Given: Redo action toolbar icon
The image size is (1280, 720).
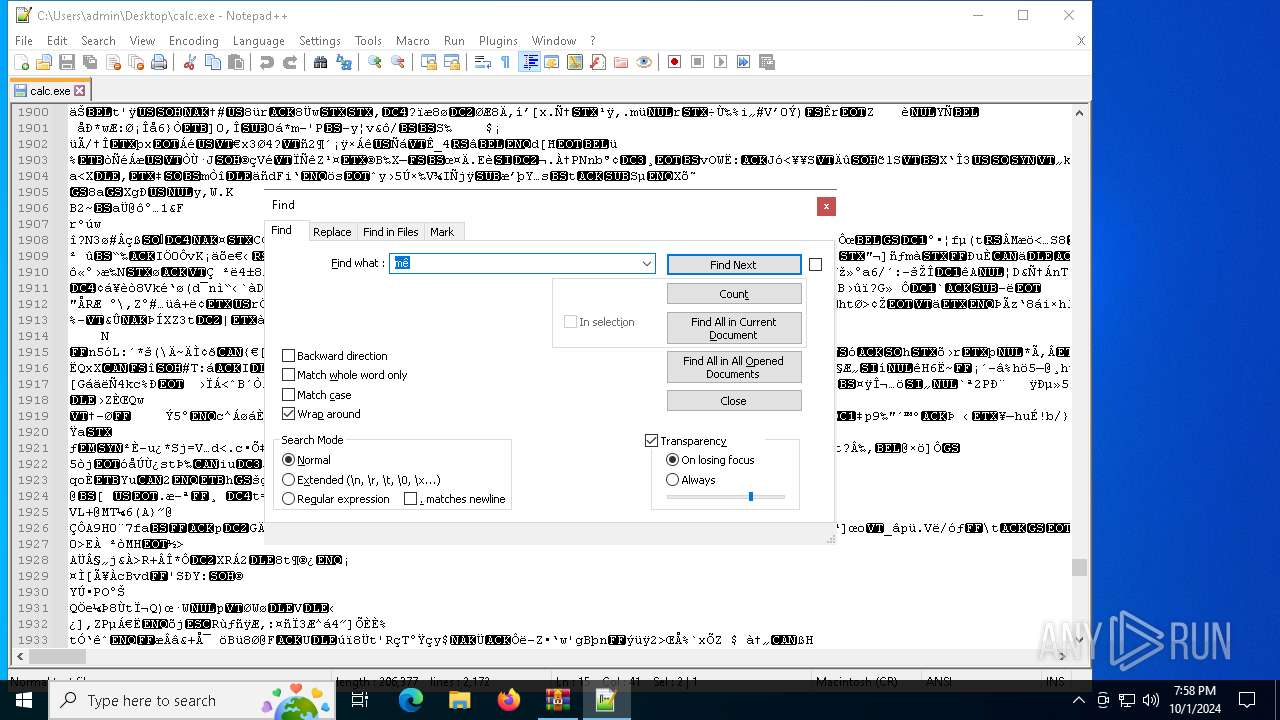Looking at the screenshot, I should tap(289, 62).
